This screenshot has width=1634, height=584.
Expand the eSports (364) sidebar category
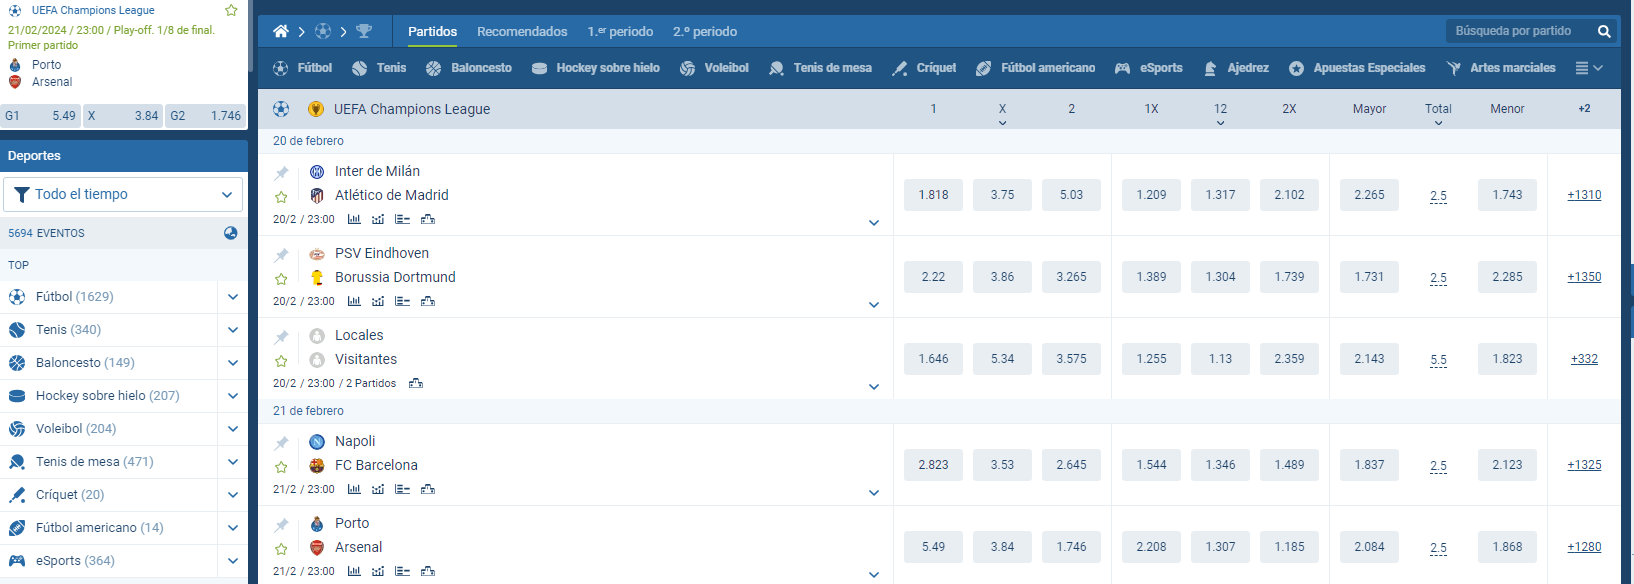click(x=233, y=561)
